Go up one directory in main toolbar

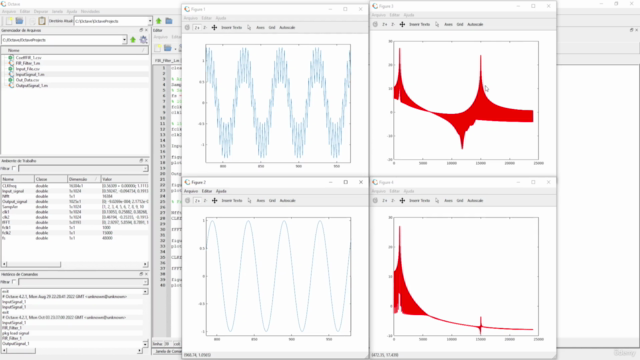click(158, 21)
